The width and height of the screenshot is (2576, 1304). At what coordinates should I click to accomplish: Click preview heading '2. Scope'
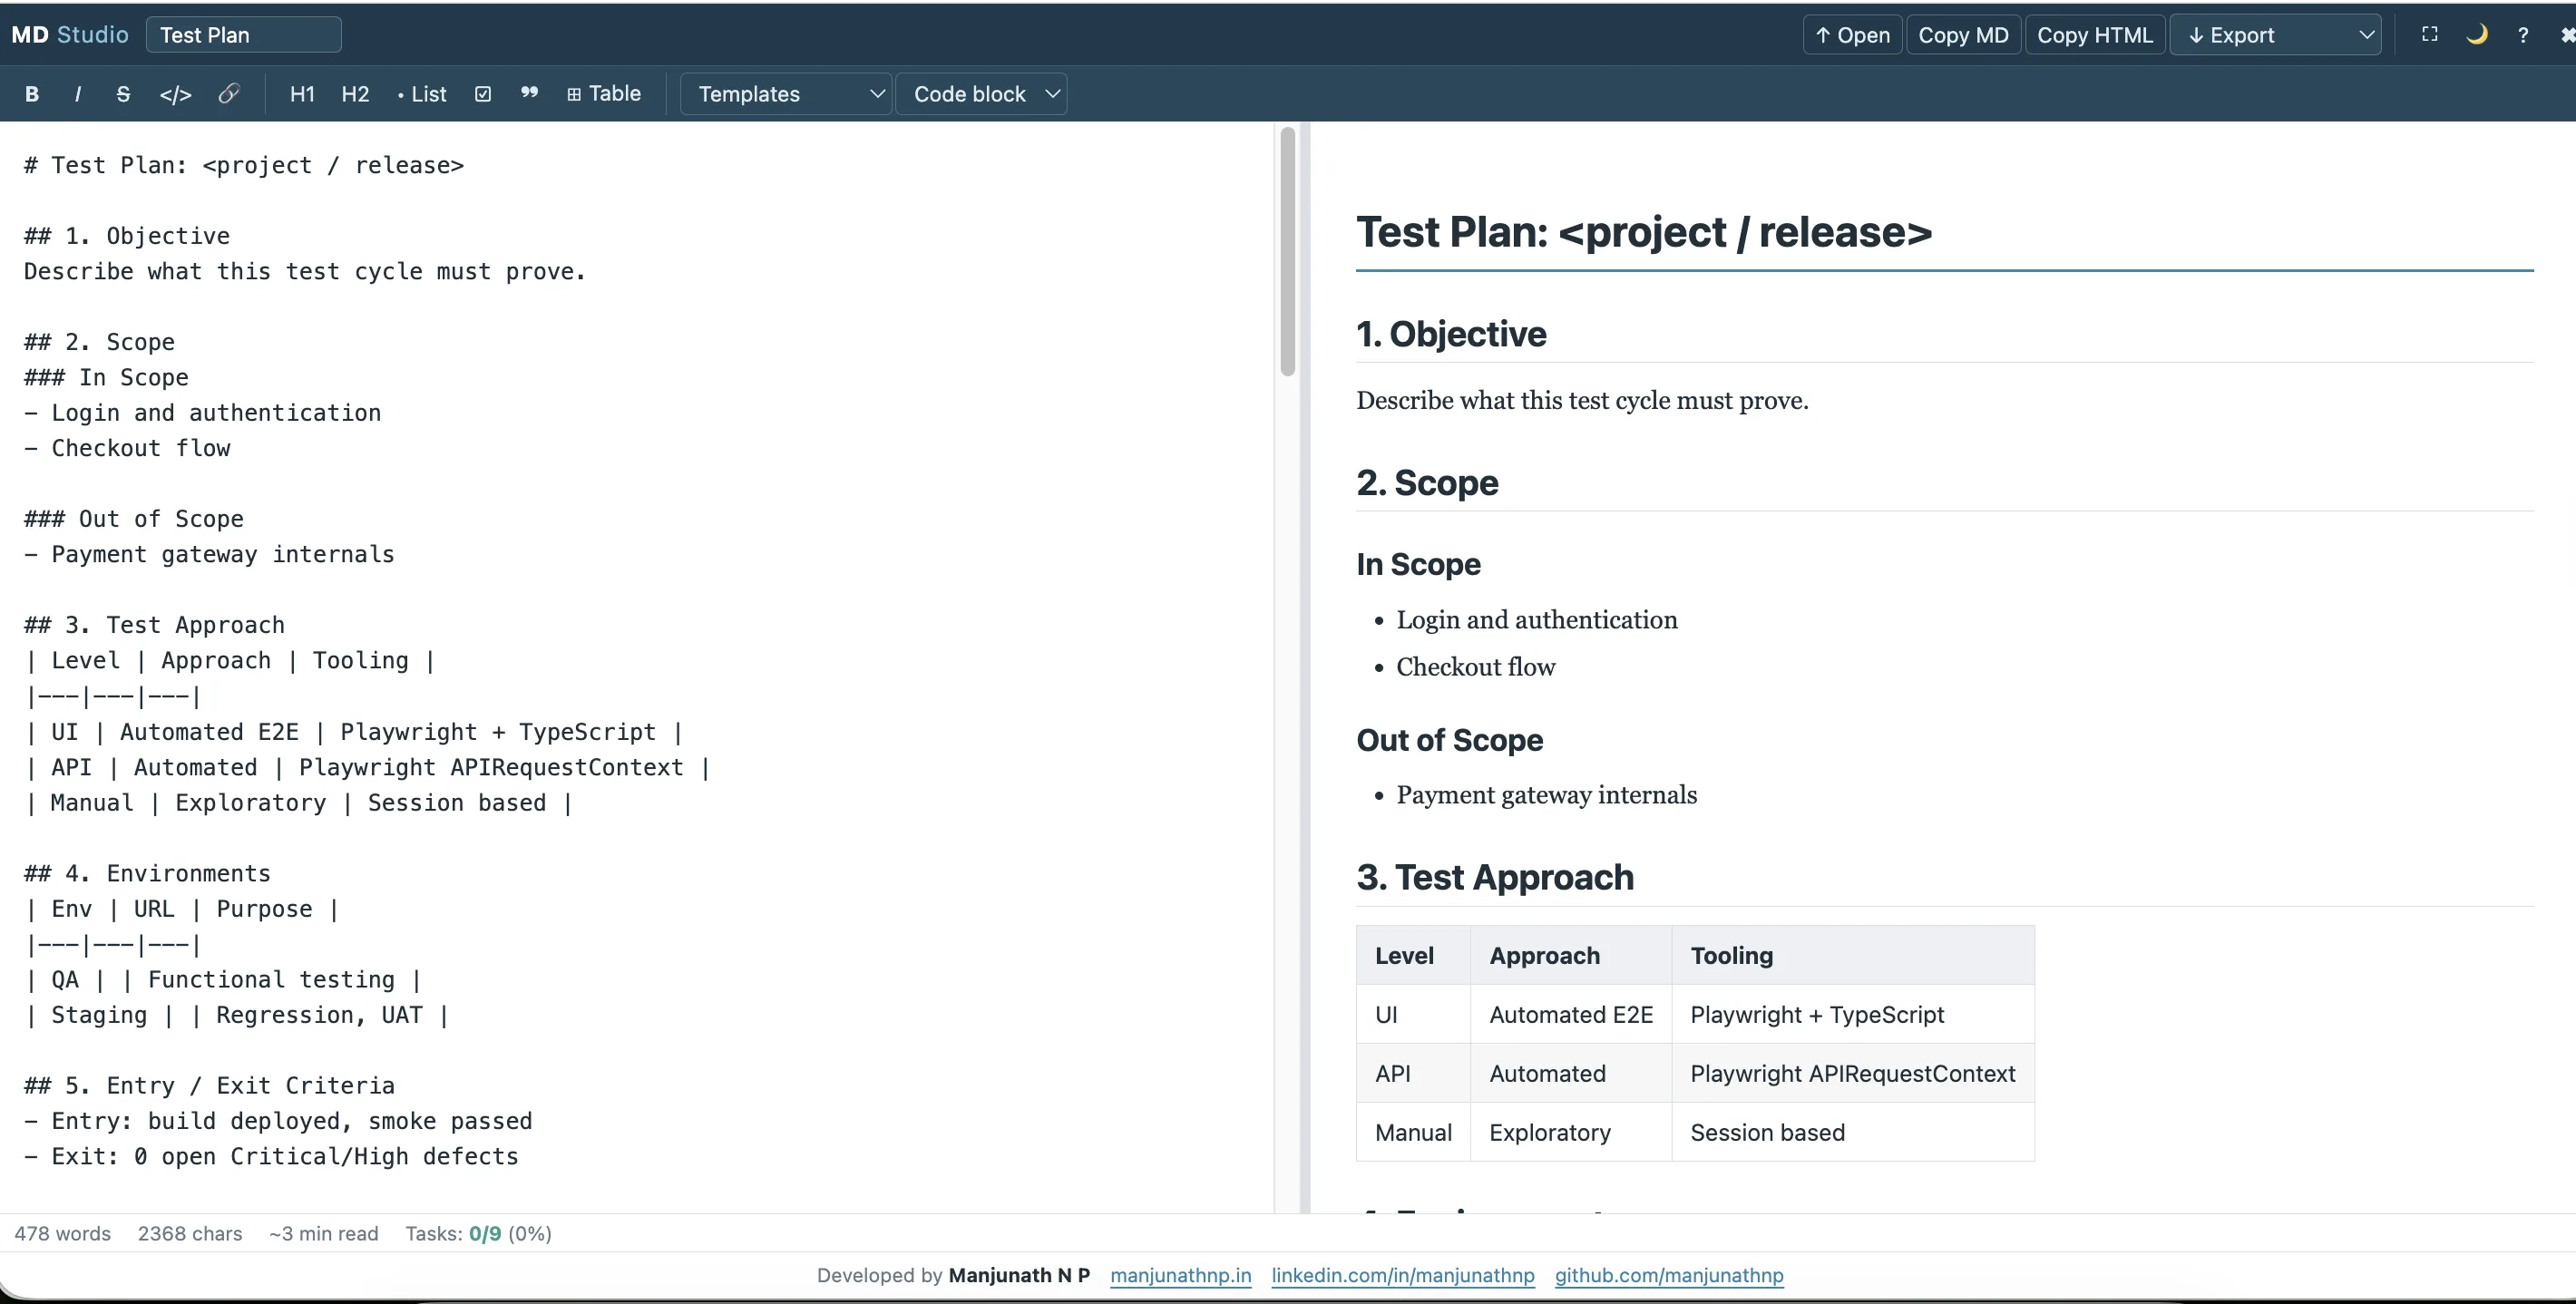(x=1427, y=483)
